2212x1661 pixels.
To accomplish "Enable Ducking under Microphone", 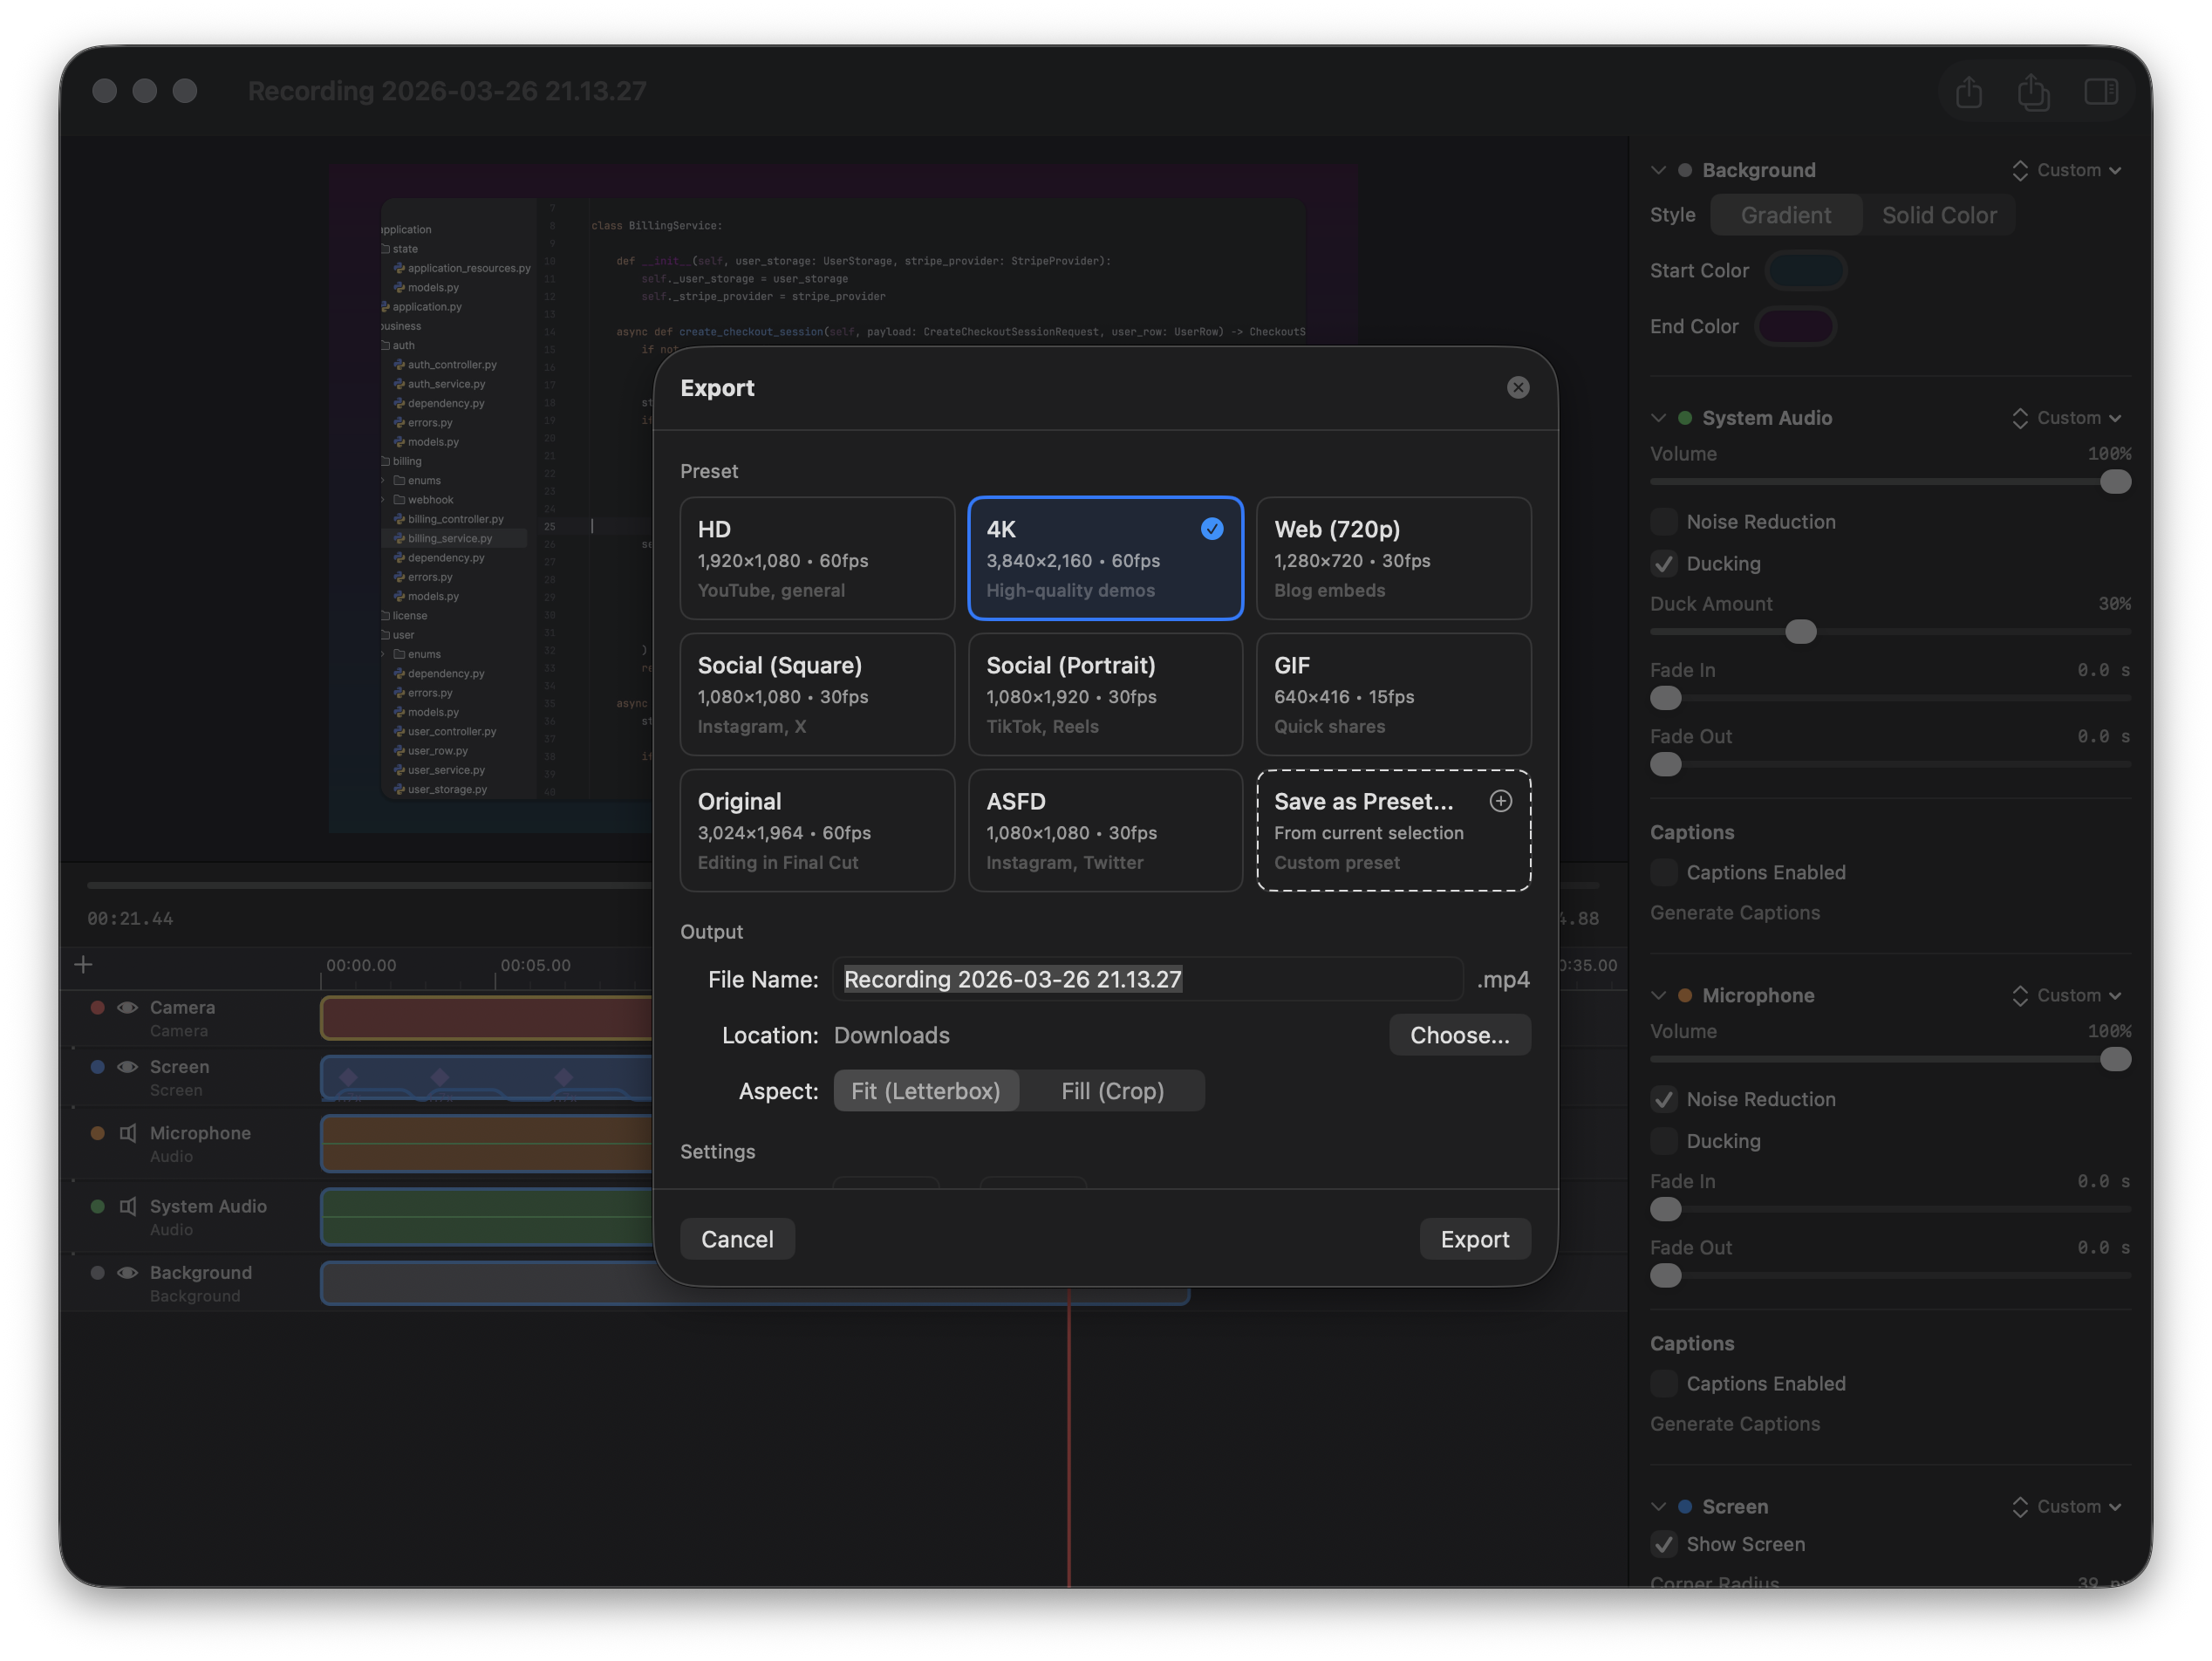I will (x=1664, y=1140).
